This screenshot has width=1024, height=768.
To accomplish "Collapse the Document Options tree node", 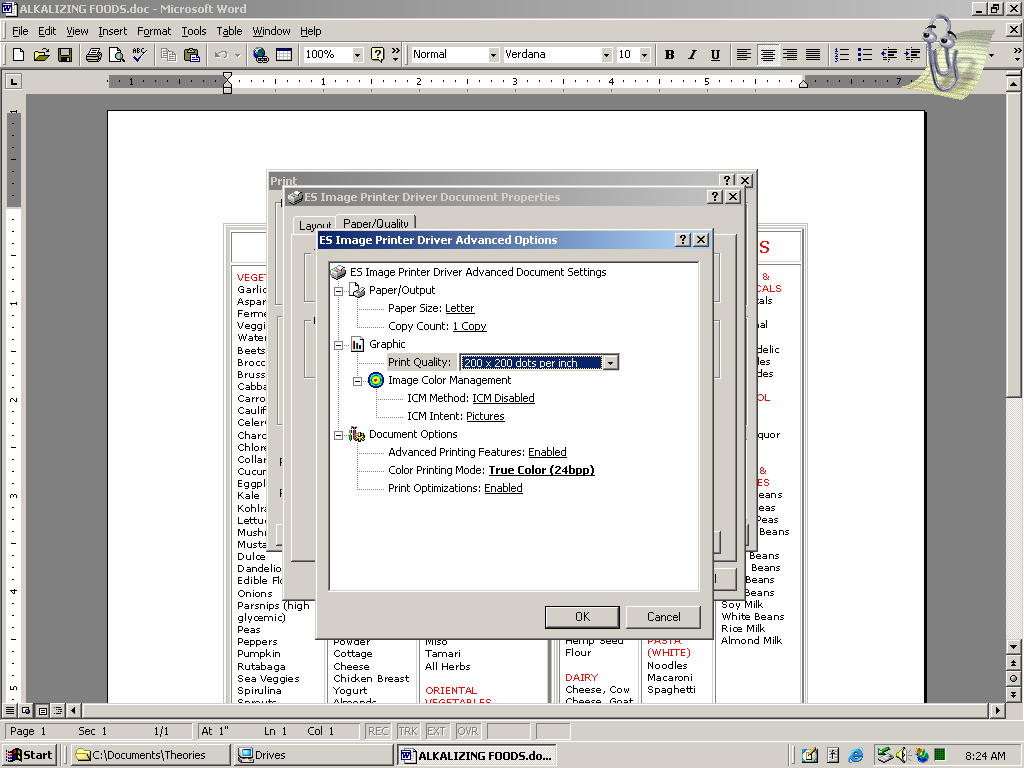I will (x=338, y=435).
